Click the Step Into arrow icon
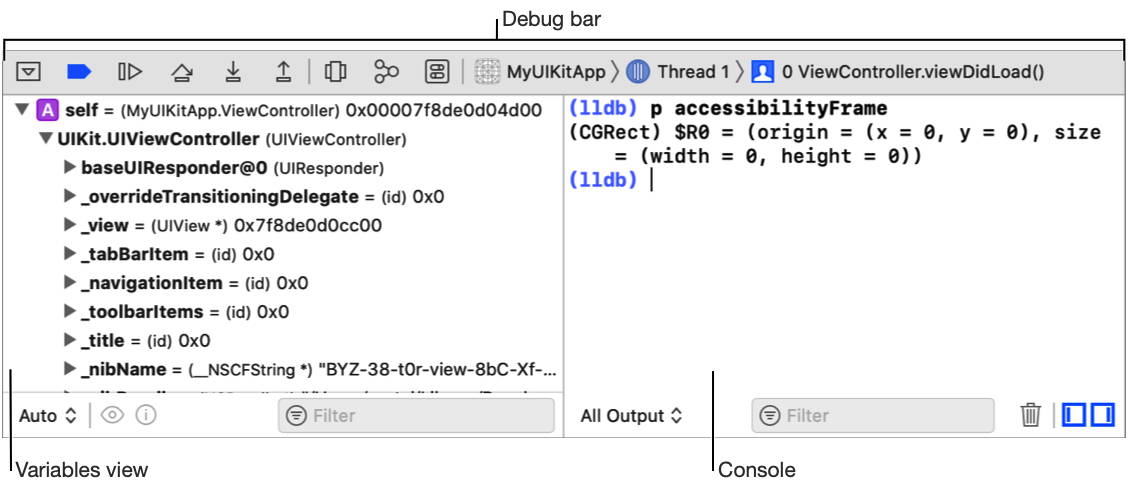The image size is (1130, 488). tap(233, 71)
